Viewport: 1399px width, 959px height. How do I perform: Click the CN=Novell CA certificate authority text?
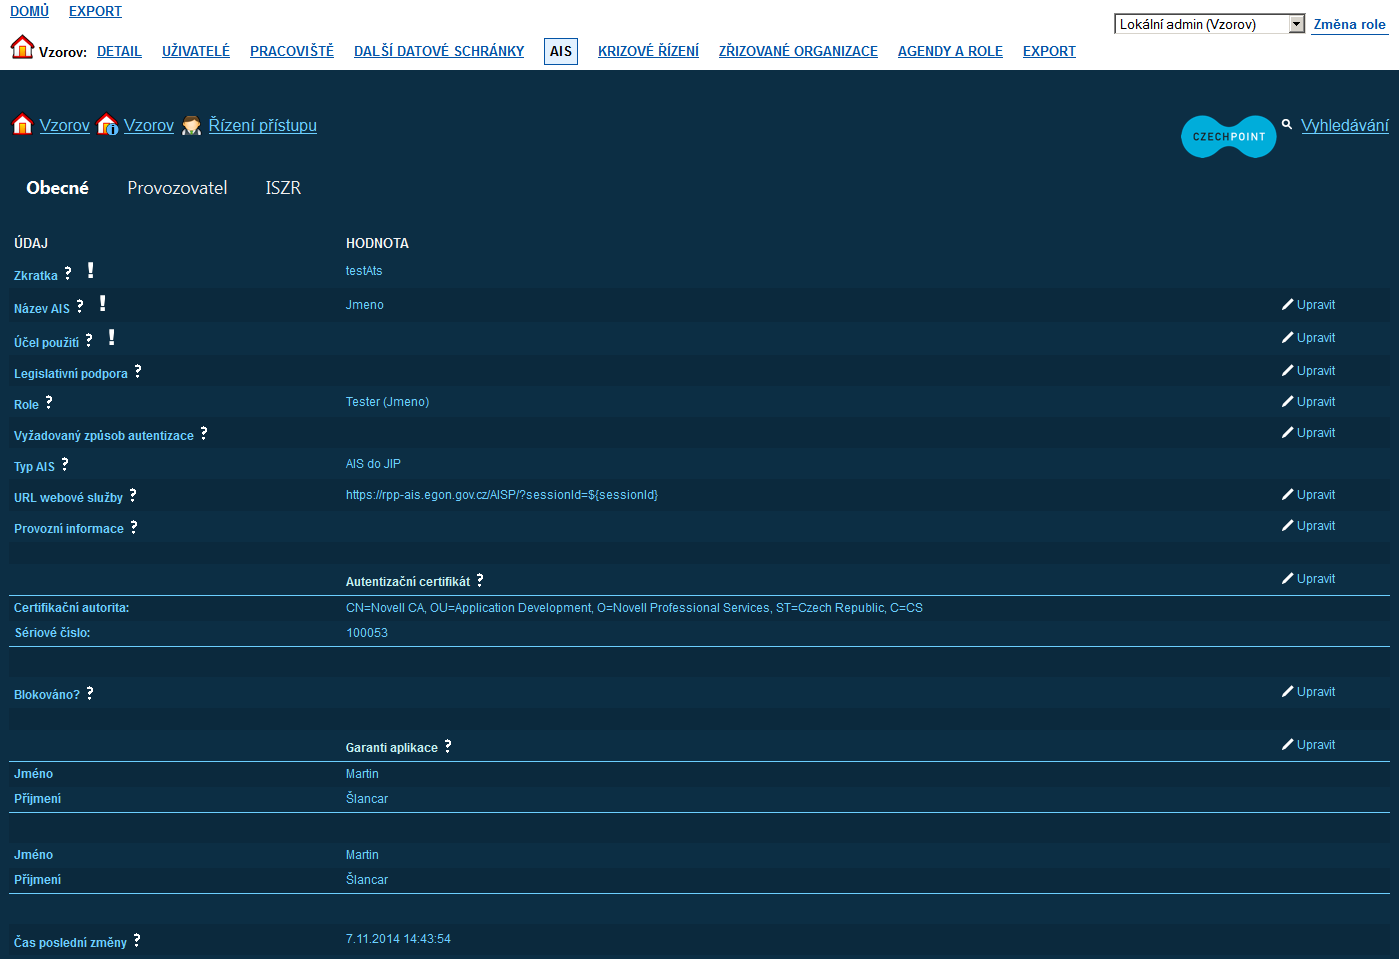pos(634,608)
